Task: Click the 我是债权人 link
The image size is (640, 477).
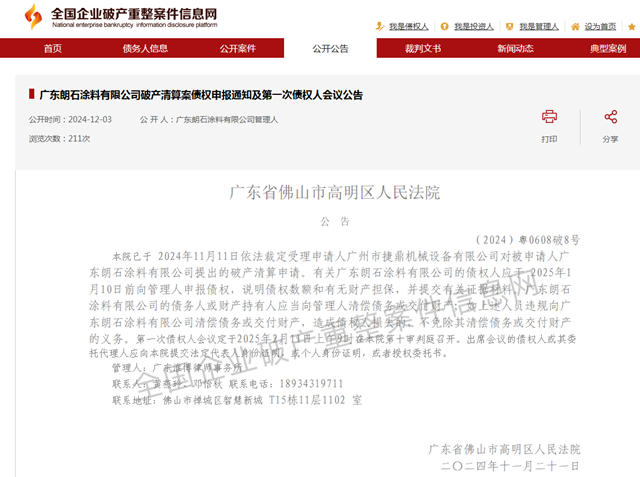Action: [408, 27]
